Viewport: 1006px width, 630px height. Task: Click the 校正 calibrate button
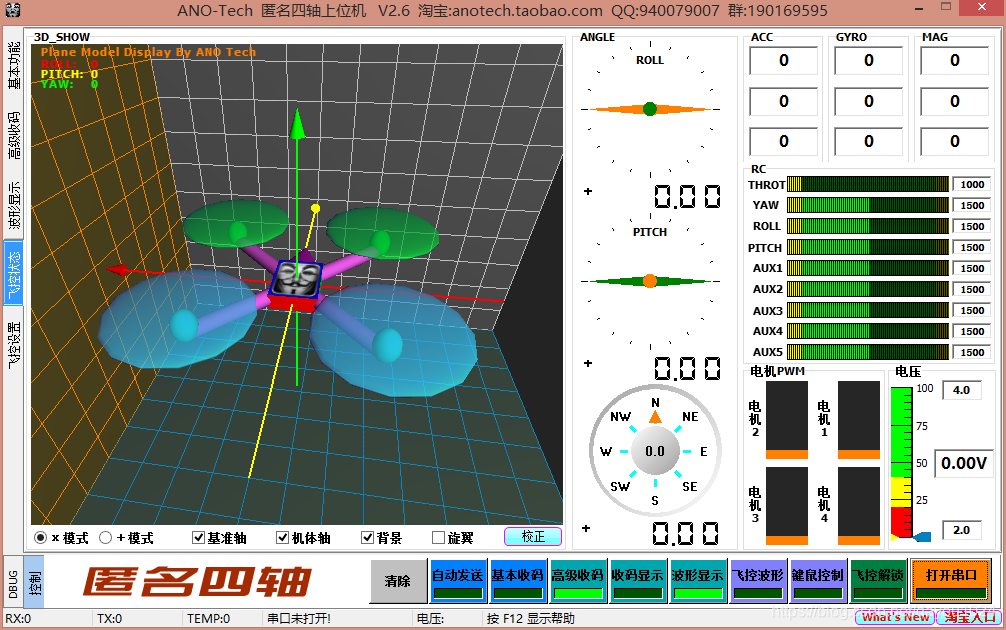click(533, 536)
